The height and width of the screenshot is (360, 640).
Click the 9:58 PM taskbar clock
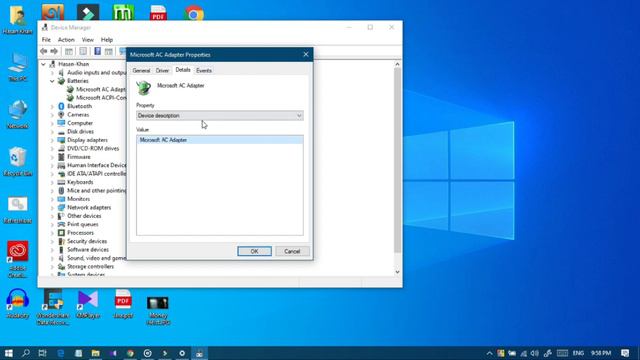pos(601,353)
